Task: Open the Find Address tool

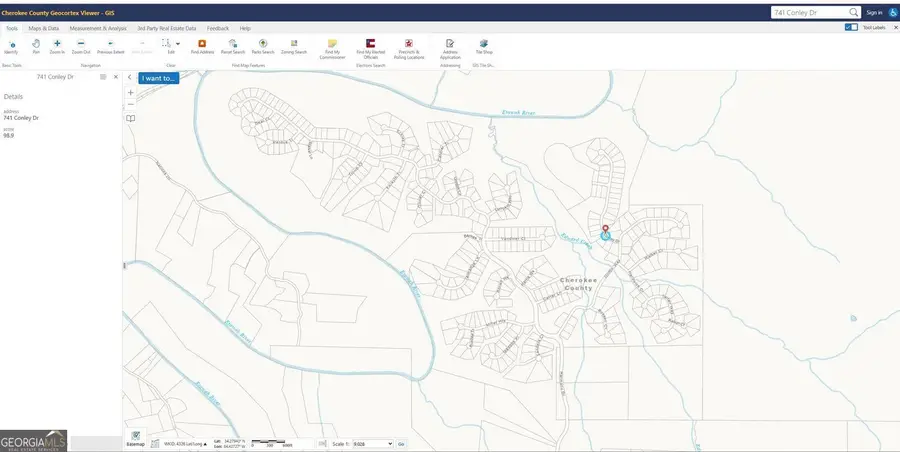Action: [x=202, y=47]
